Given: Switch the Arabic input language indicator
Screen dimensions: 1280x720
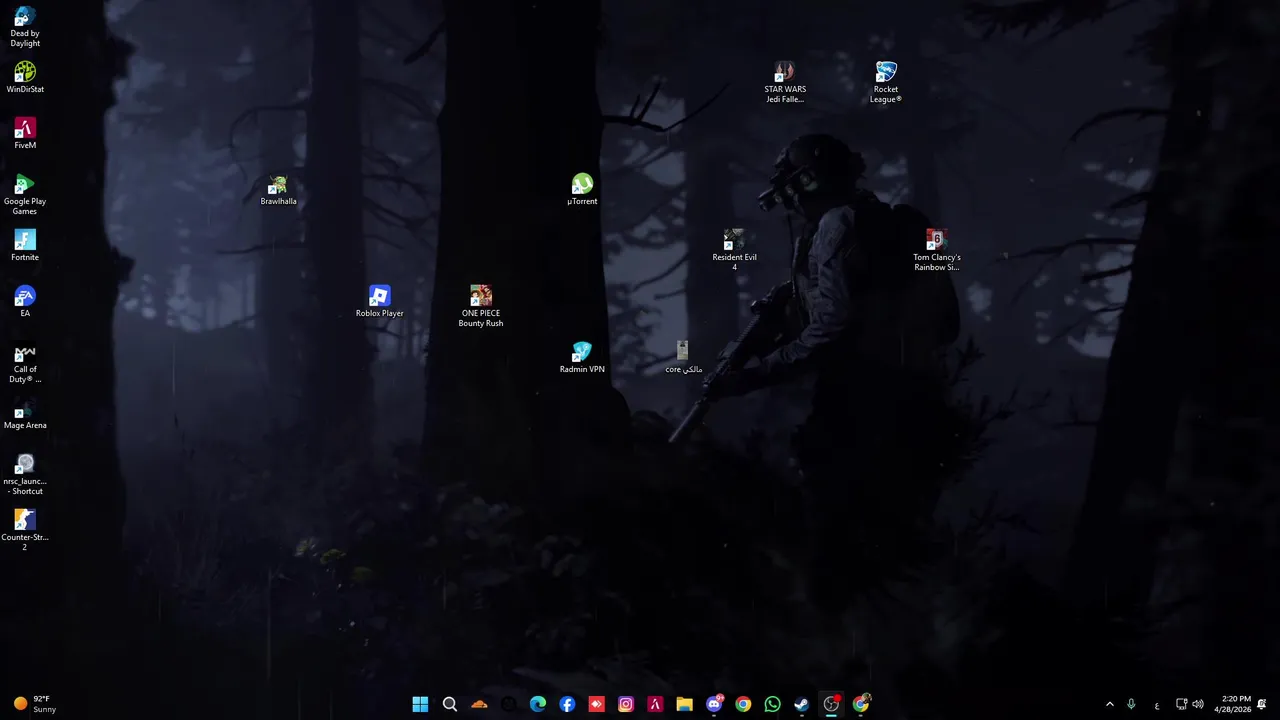Looking at the screenshot, I should pos(1157,705).
